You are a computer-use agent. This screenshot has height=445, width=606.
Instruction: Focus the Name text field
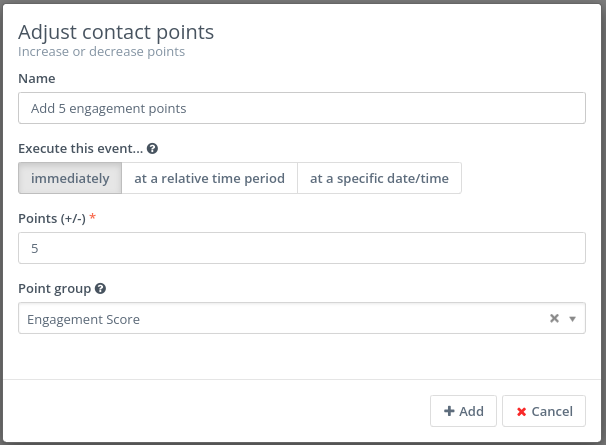click(x=302, y=108)
